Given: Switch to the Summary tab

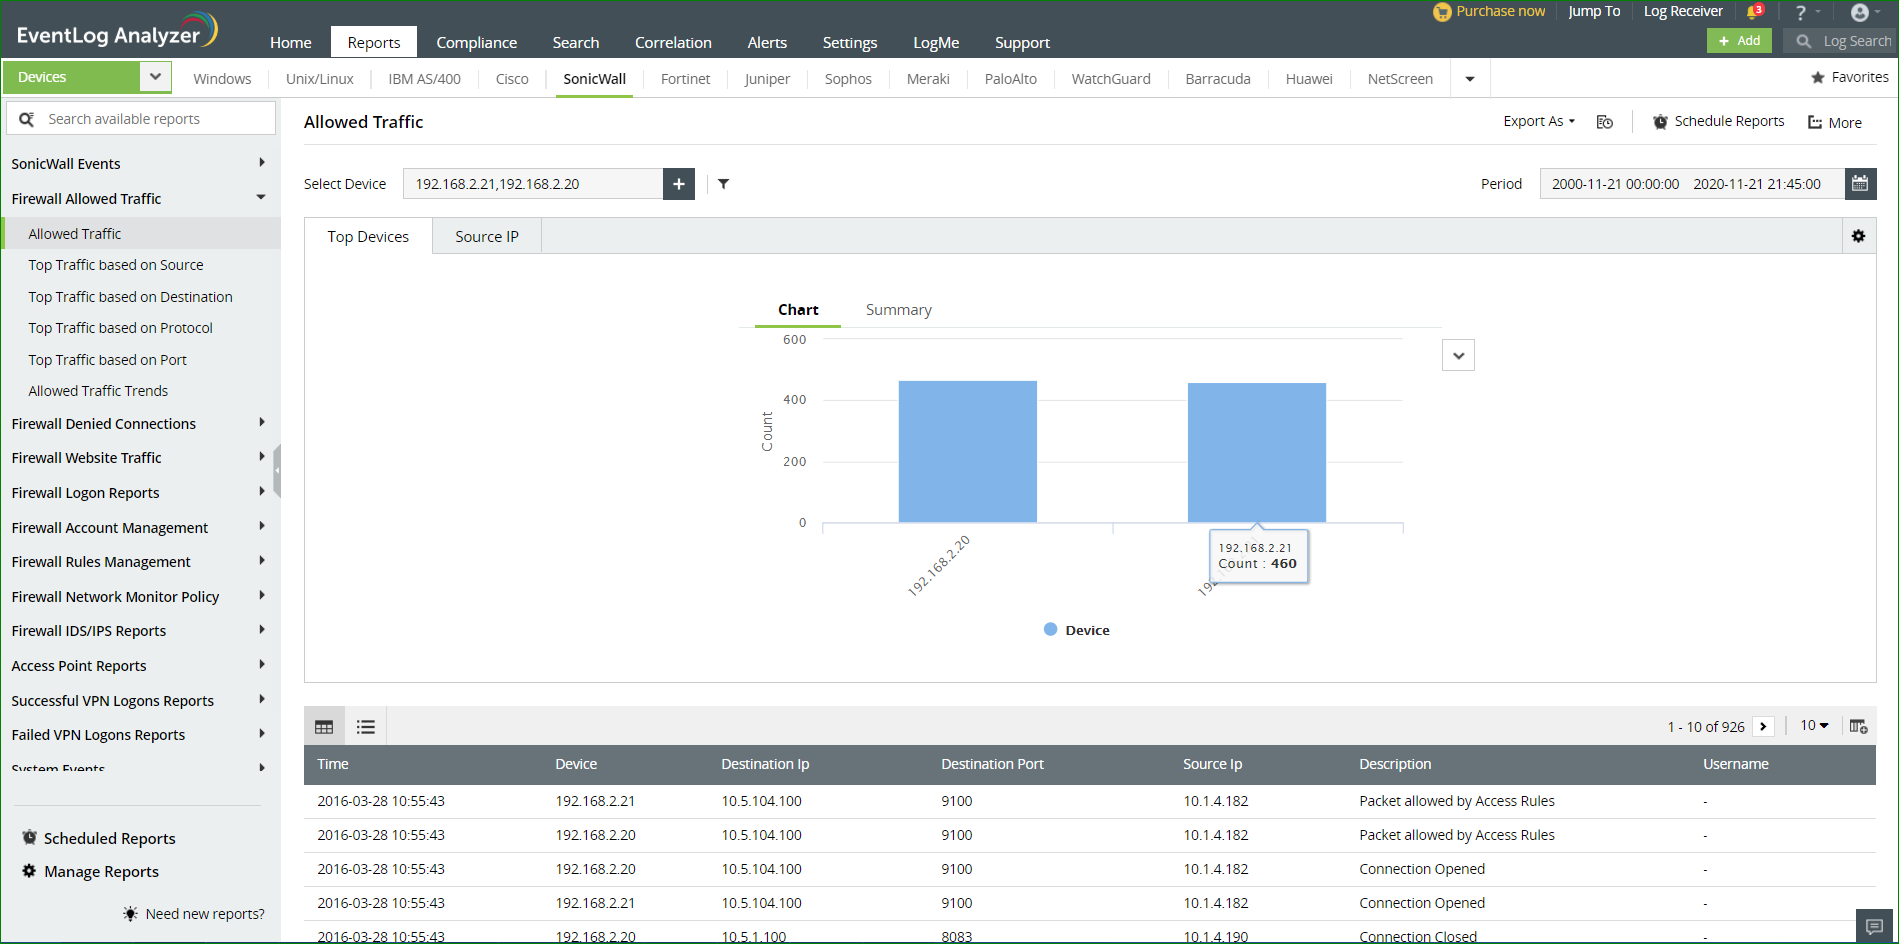Looking at the screenshot, I should [898, 310].
